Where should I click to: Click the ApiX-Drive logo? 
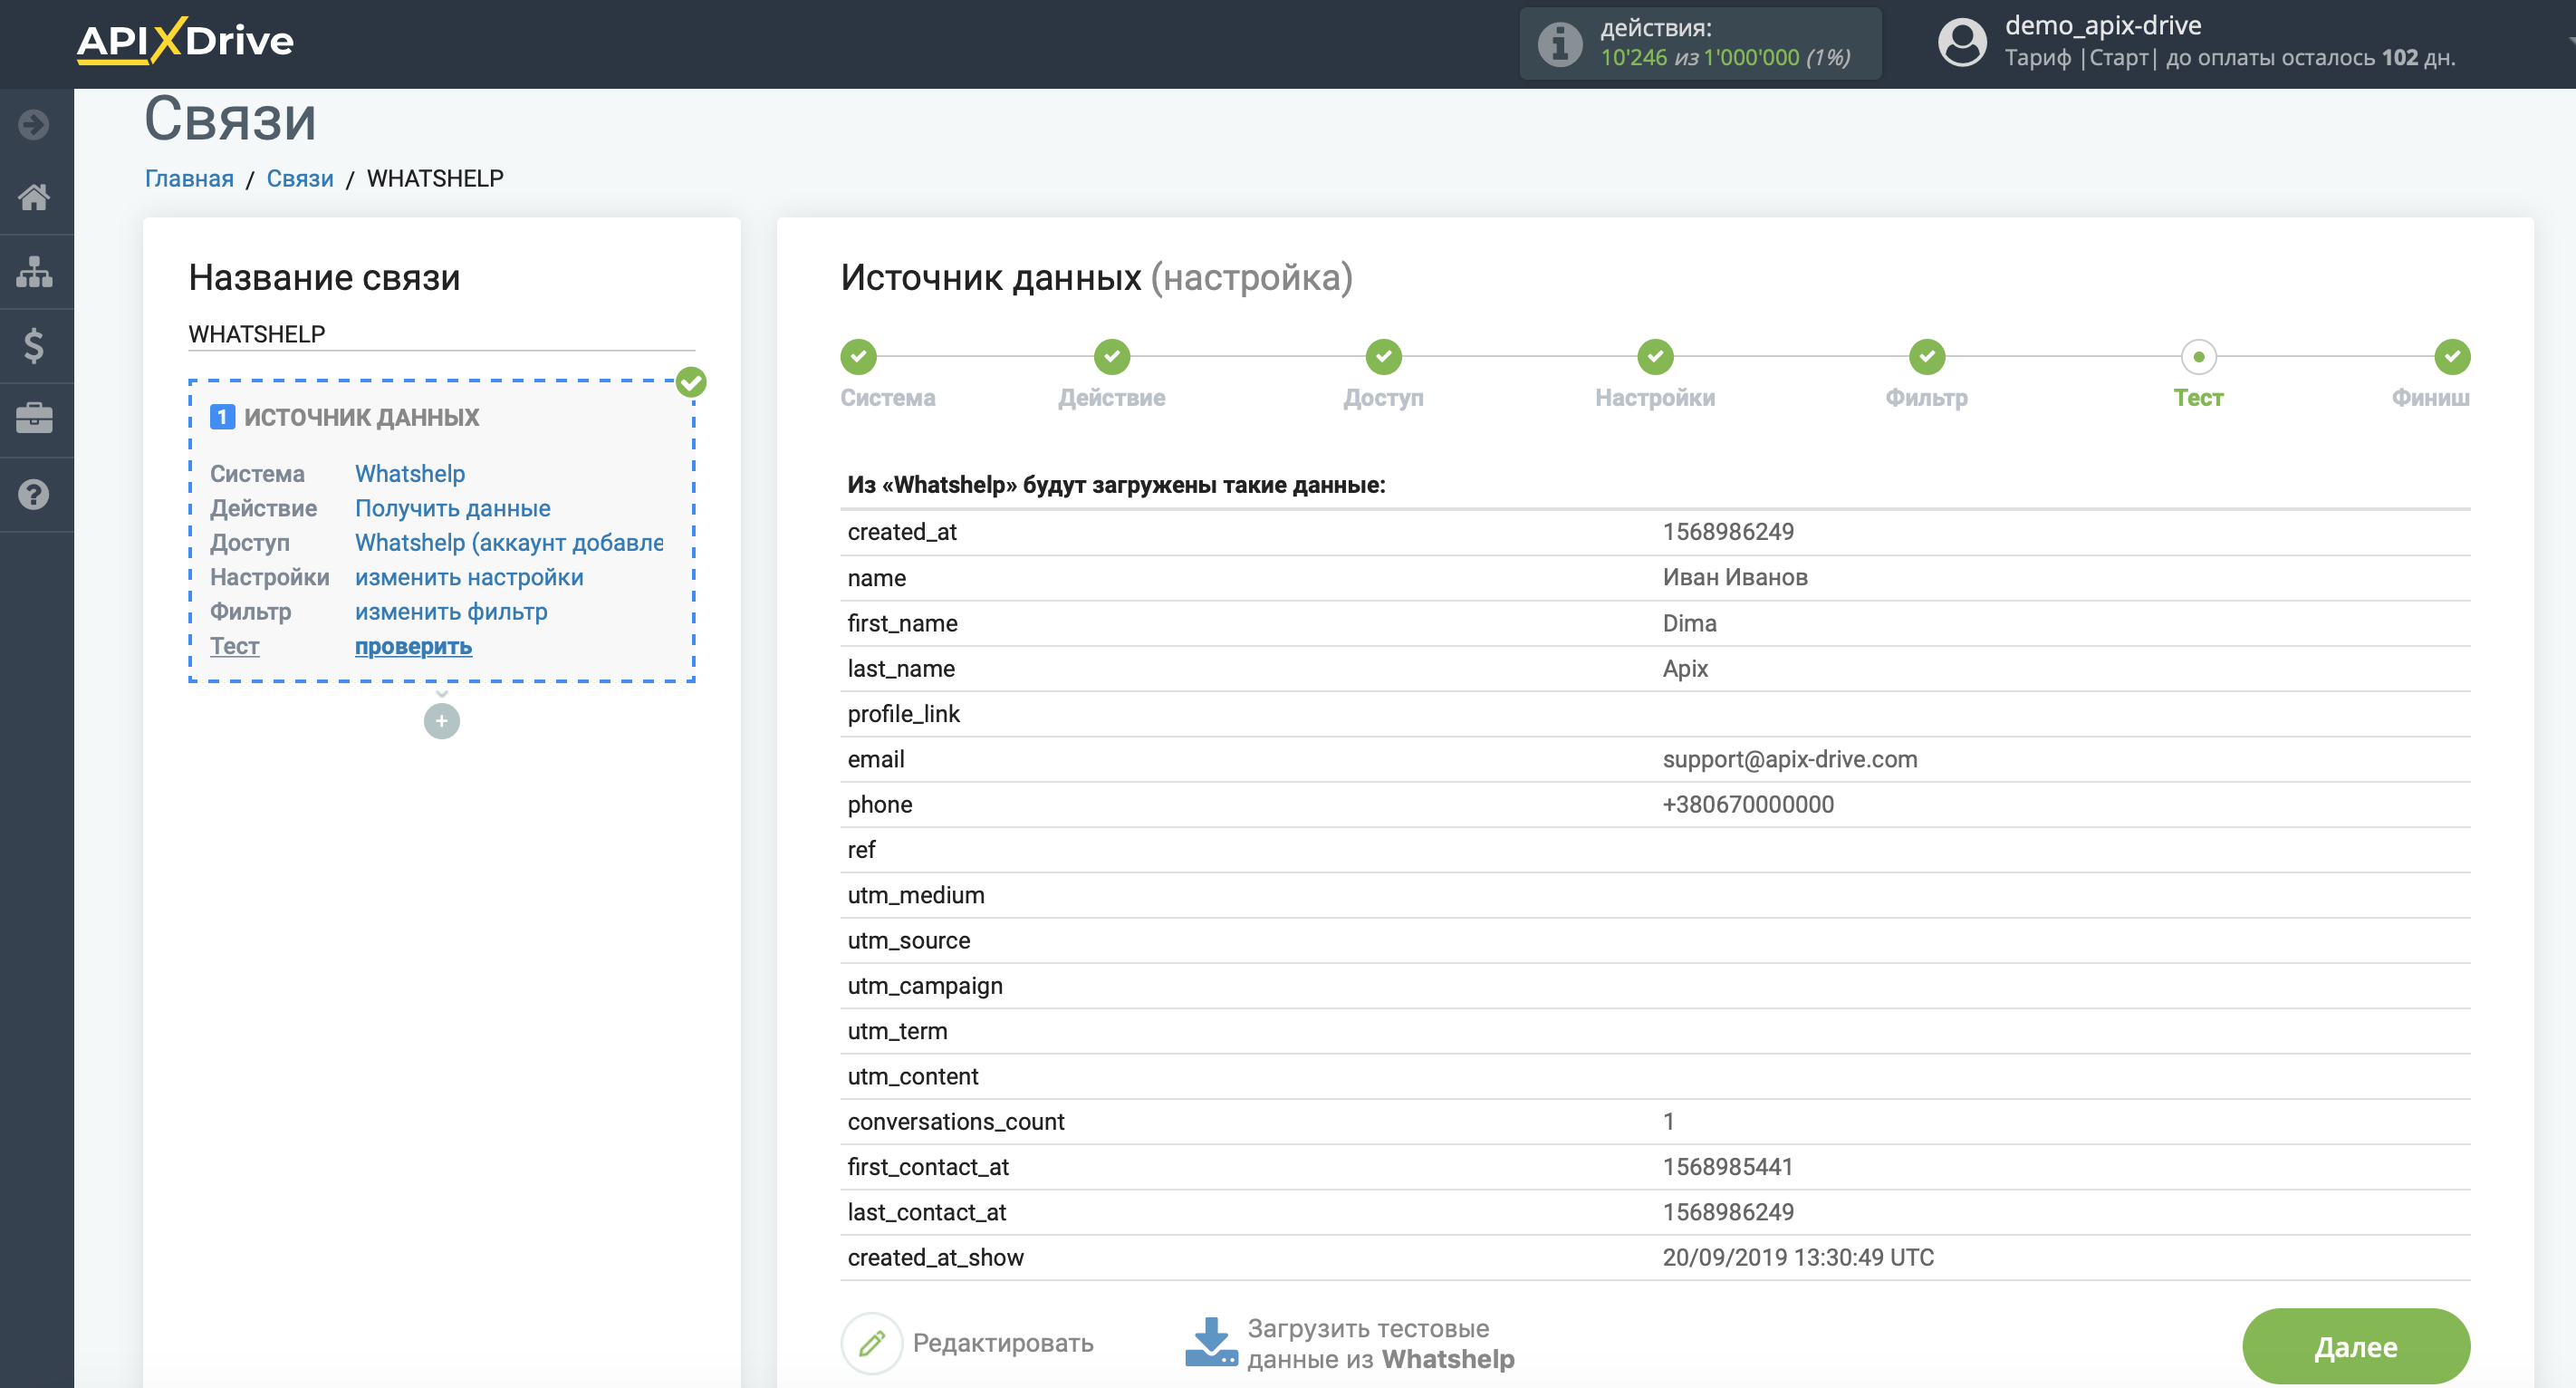pyautogui.click(x=185, y=41)
